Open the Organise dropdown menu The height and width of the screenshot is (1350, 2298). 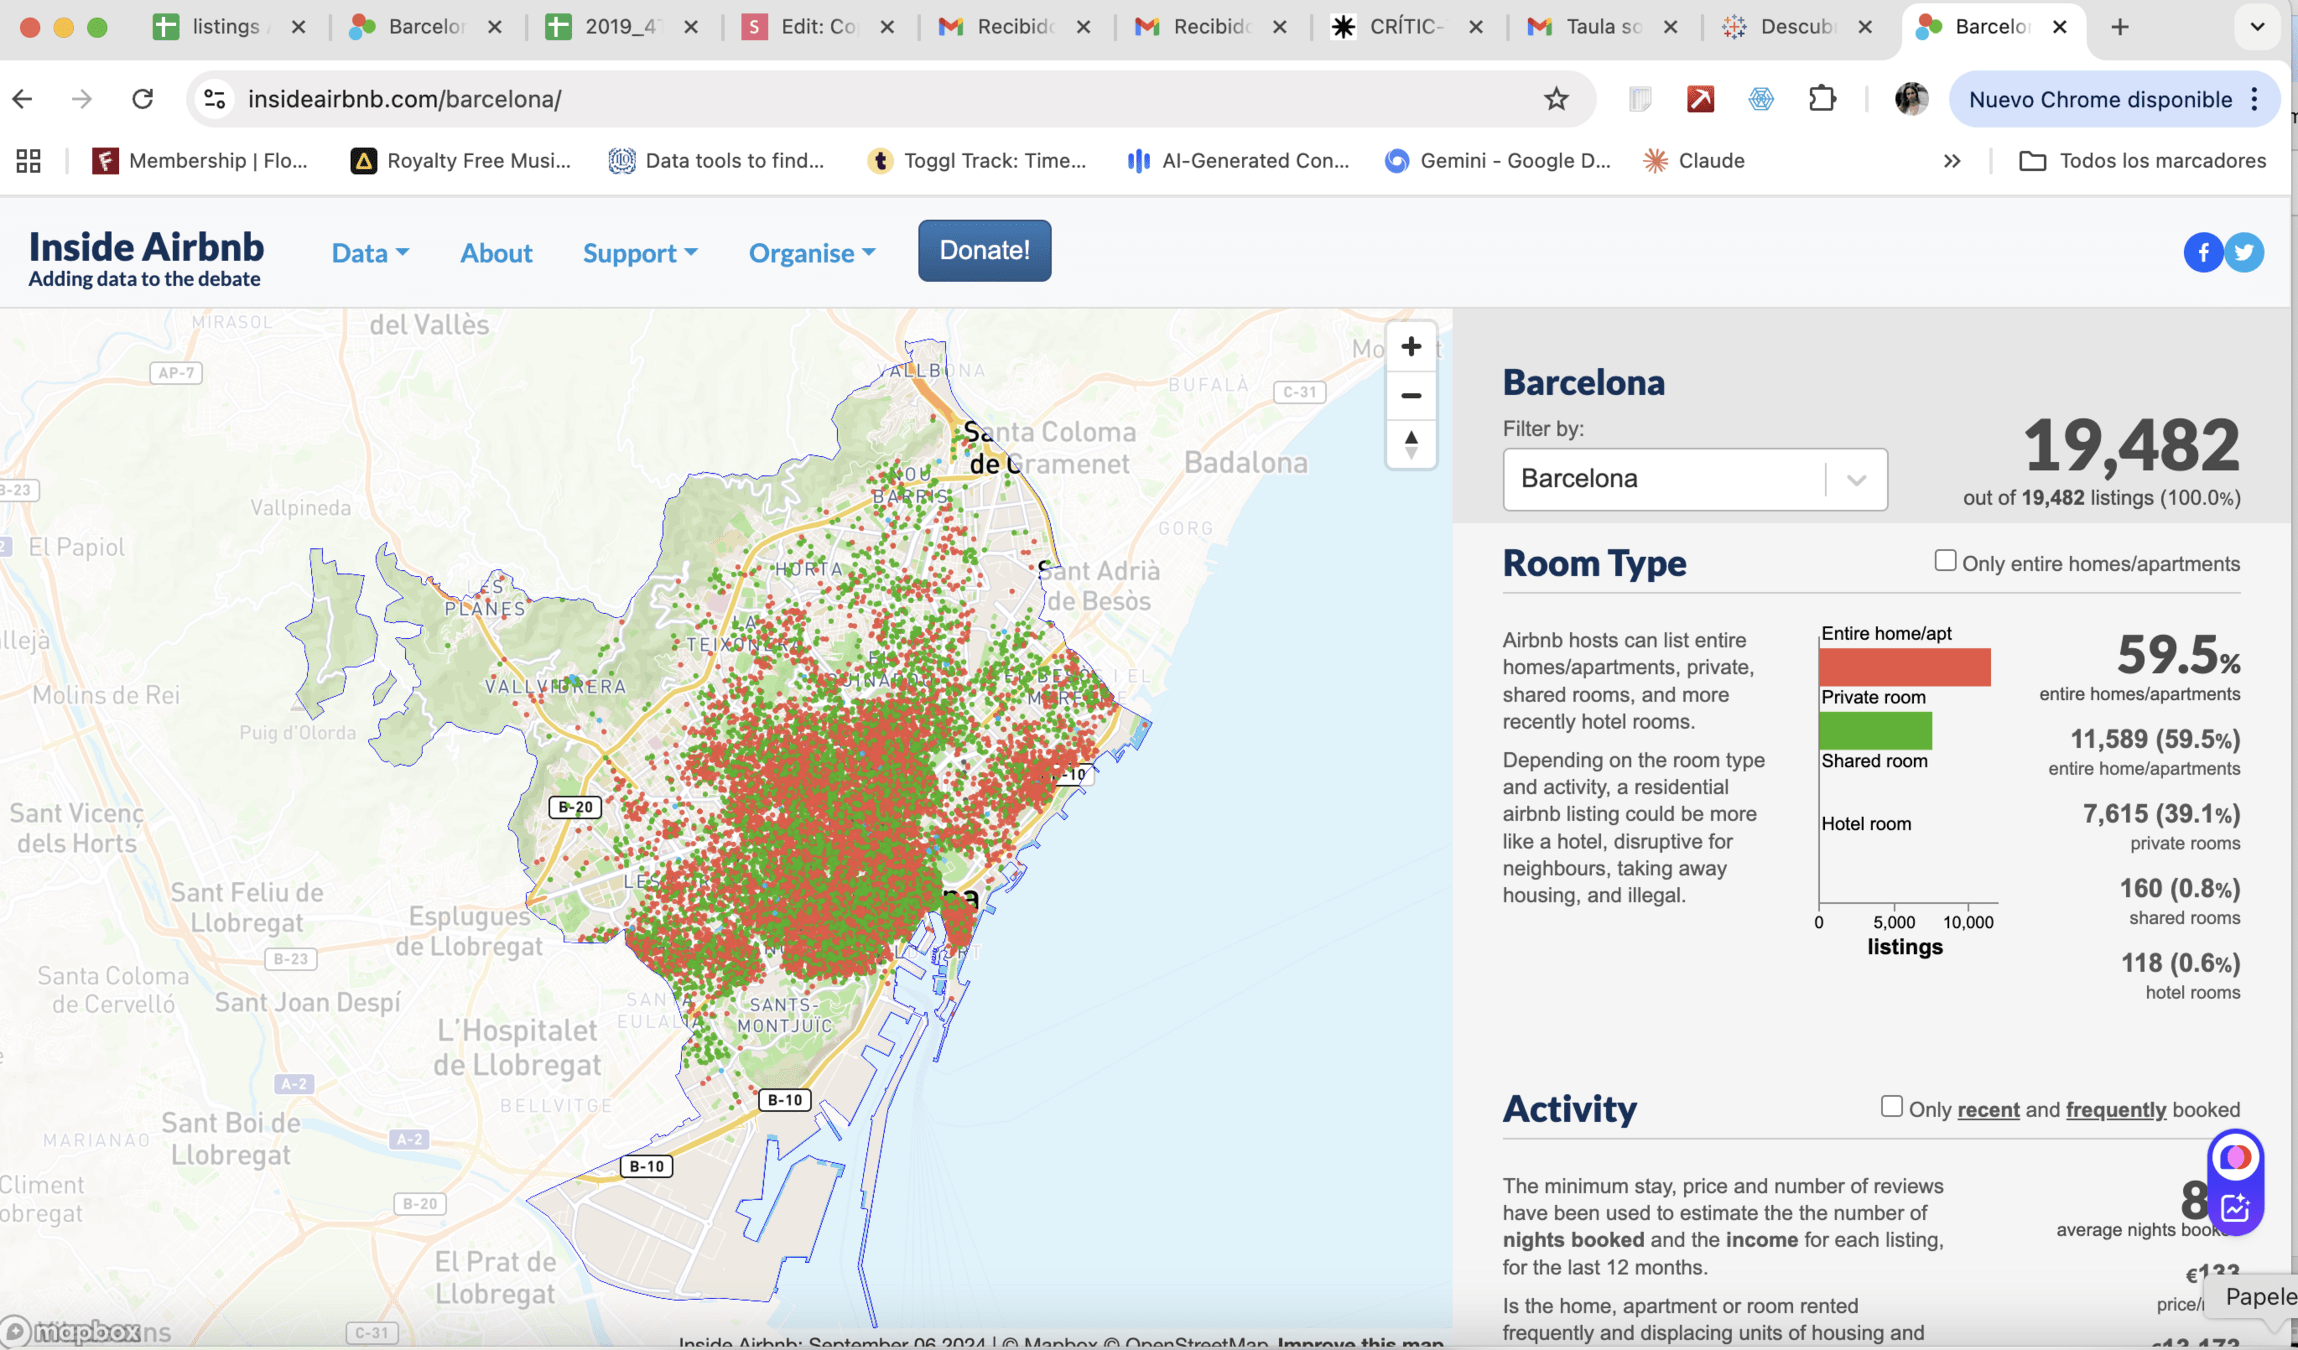tap(812, 253)
